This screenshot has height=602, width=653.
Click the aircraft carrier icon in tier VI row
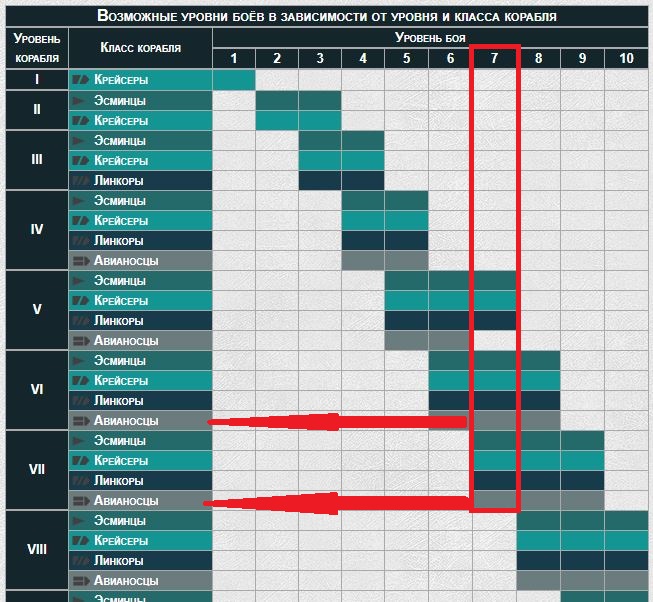[81, 421]
